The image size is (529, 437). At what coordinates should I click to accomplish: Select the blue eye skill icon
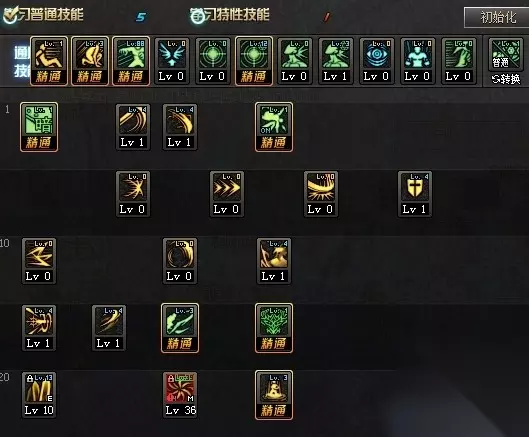point(377,61)
